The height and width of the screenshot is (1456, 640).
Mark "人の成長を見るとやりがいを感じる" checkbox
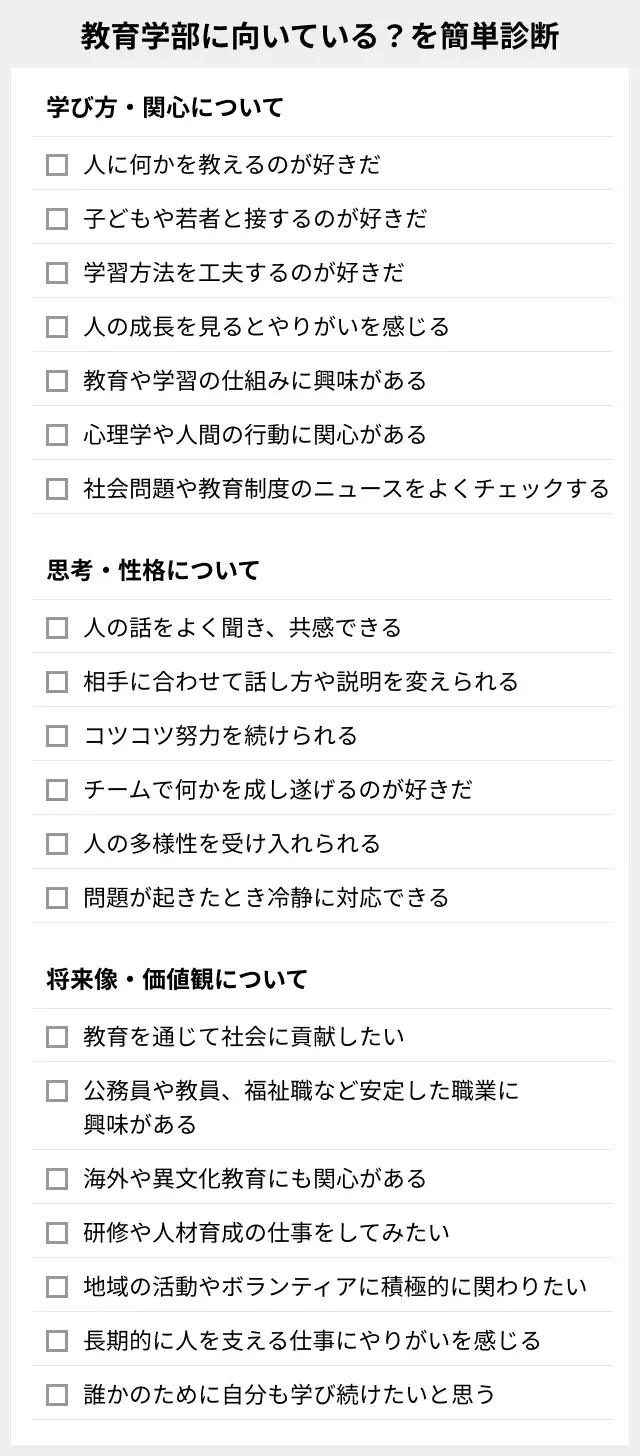[x=57, y=327]
